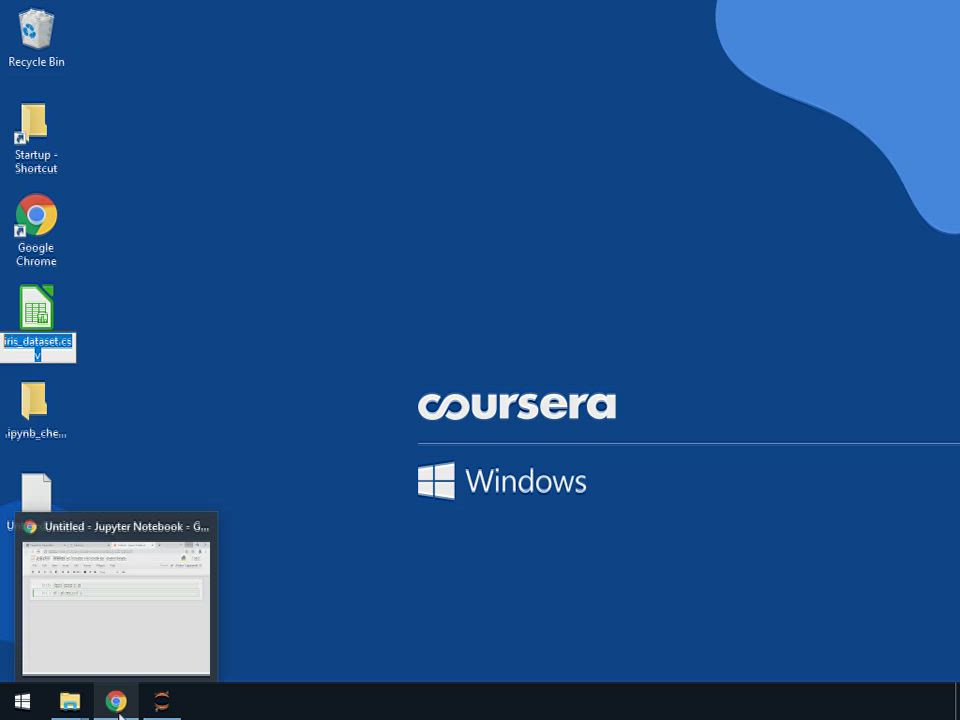Click the iris_dataset.csv filename edit box

38,348
